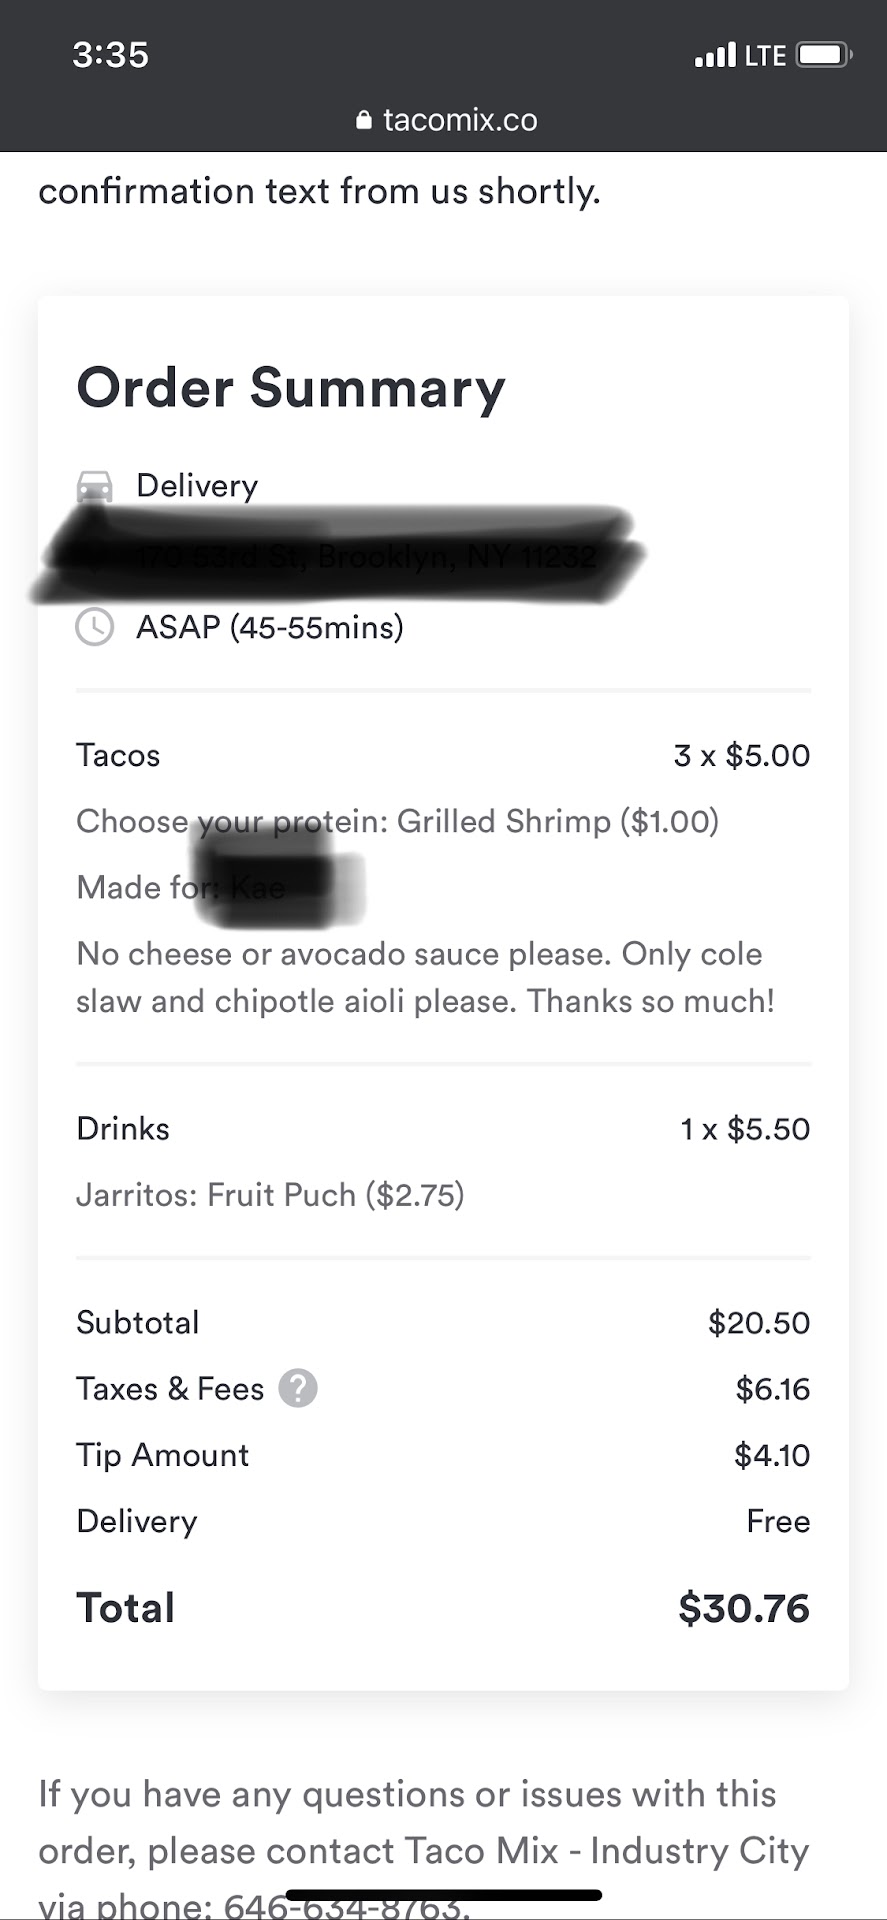Tap the Tacos line item label
Viewport: 887px width, 1920px height.
point(118,755)
